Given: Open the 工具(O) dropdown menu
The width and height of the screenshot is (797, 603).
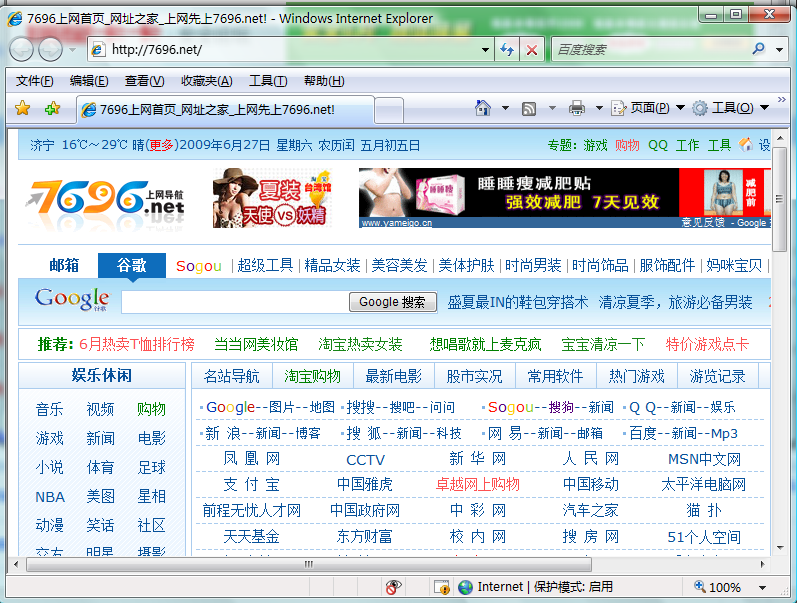Looking at the screenshot, I should pos(730,108).
